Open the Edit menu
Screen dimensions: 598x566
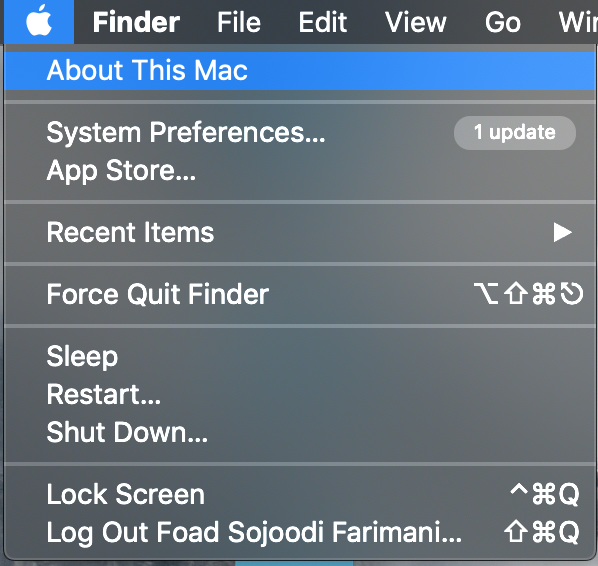[x=323, y=22]
